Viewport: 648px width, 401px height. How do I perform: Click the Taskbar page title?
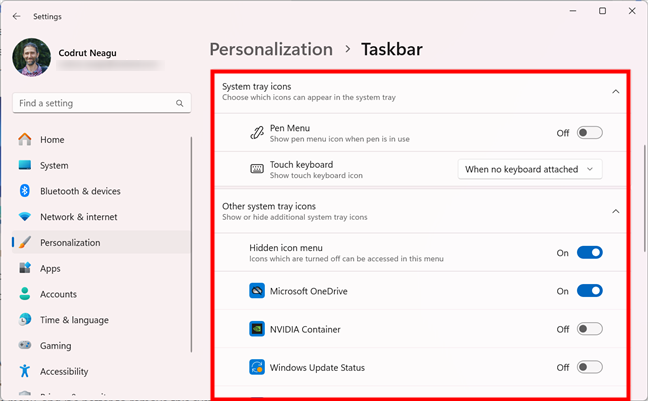(x=392, y=49)
